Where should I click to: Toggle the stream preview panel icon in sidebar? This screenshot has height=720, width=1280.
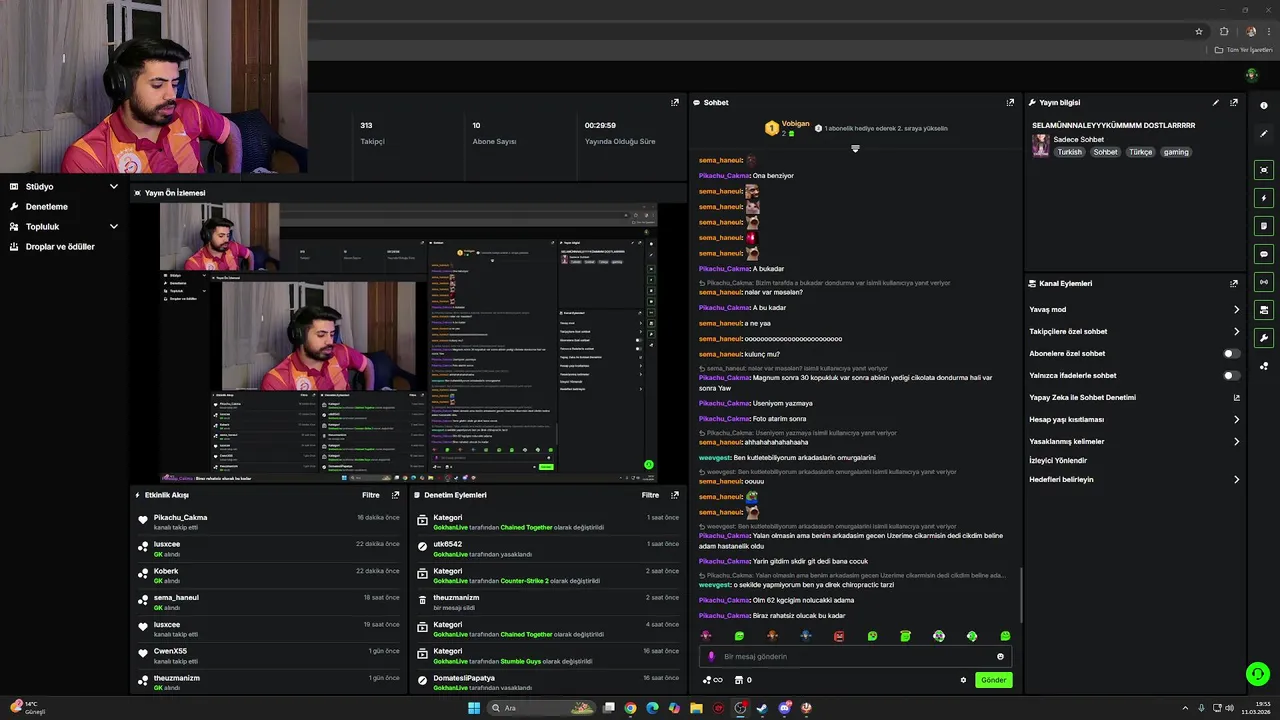[1264, 170]
